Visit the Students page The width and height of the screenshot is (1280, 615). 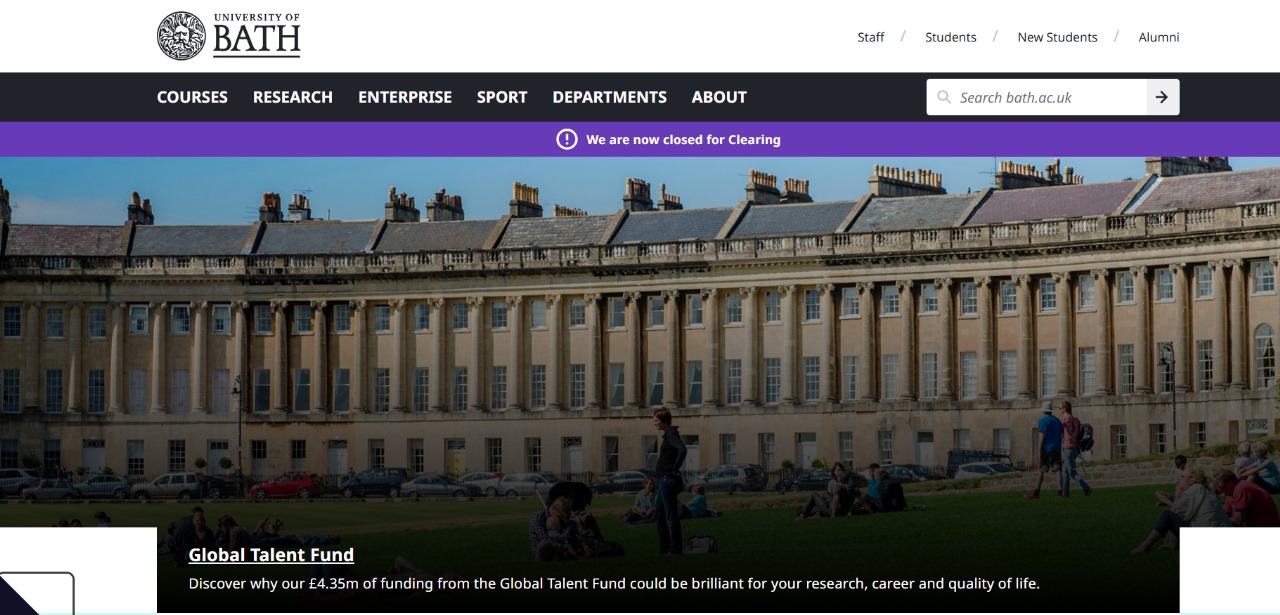[x=951, y=37]
